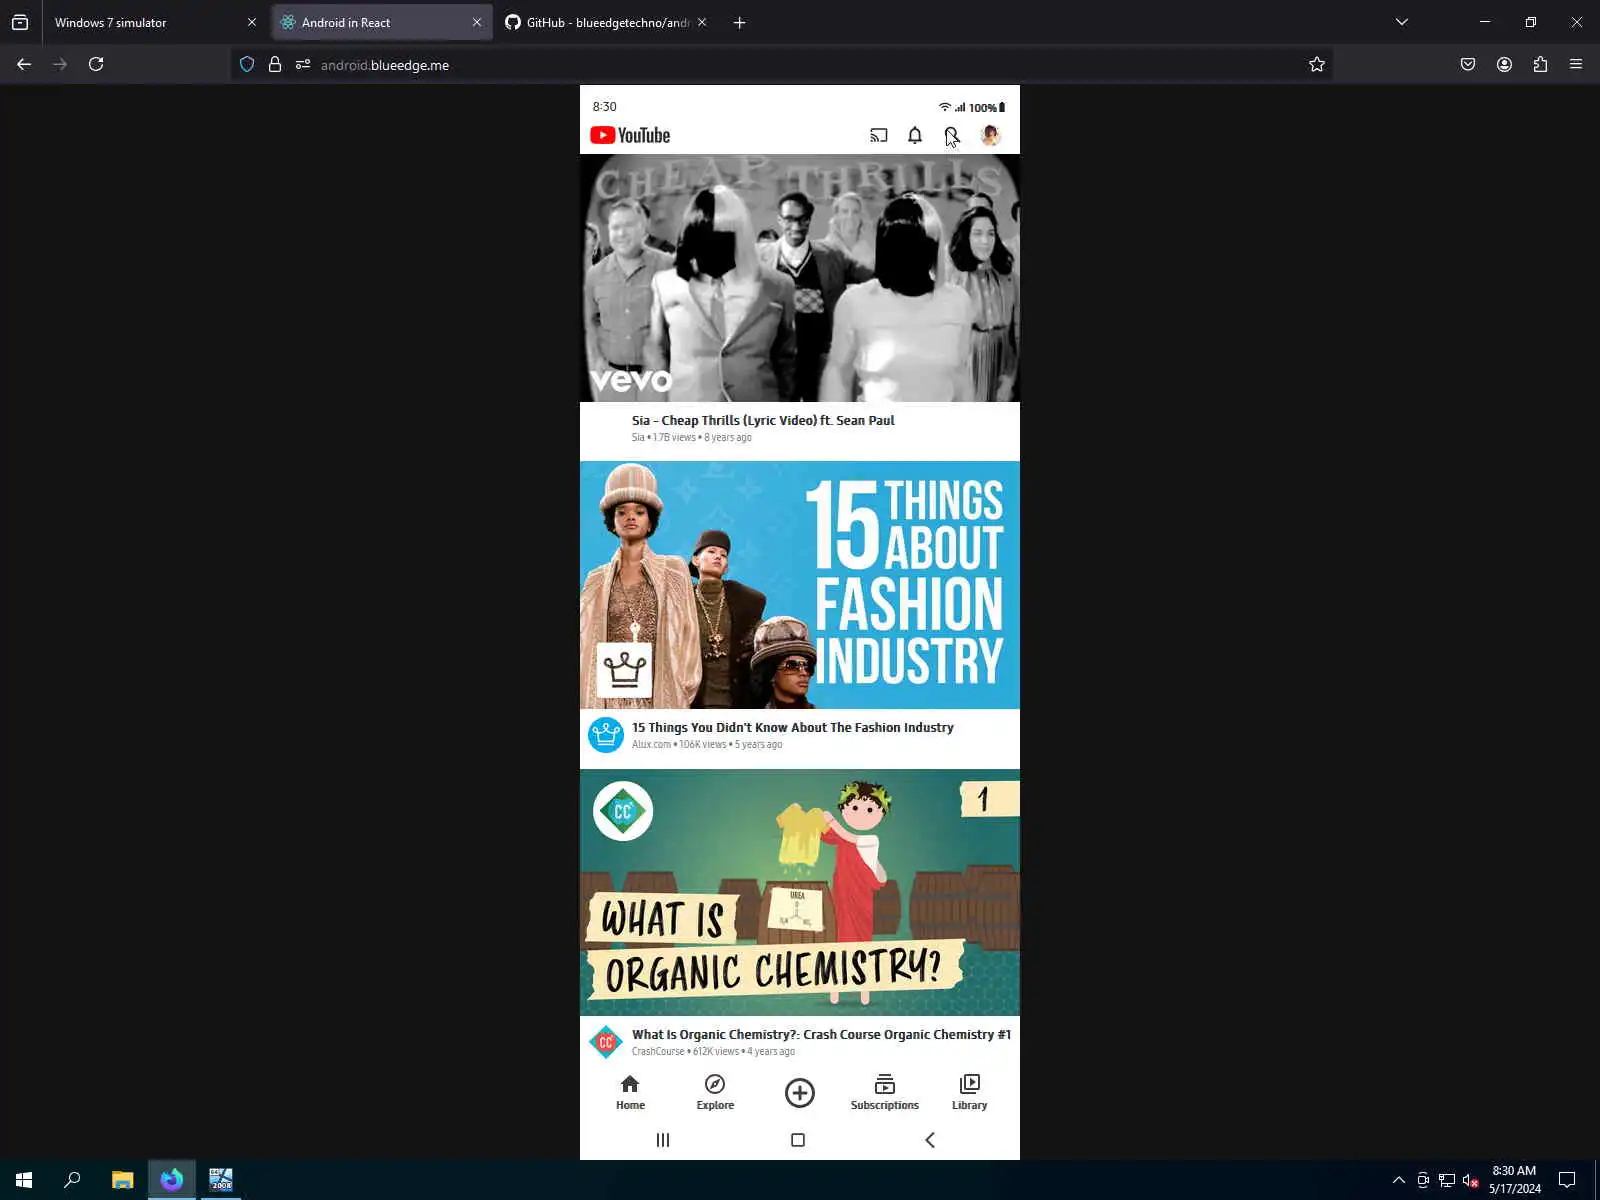Open the Extensions puzzle icon
Screen dimensions: 1600x1200
point(1540,64)
